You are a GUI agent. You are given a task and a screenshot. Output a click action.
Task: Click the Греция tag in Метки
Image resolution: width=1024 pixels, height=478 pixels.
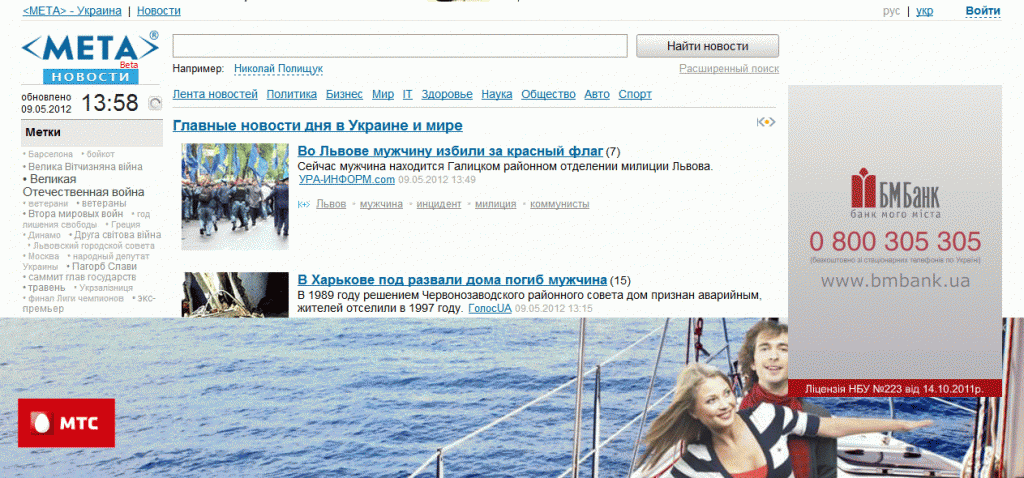(125, 225)
